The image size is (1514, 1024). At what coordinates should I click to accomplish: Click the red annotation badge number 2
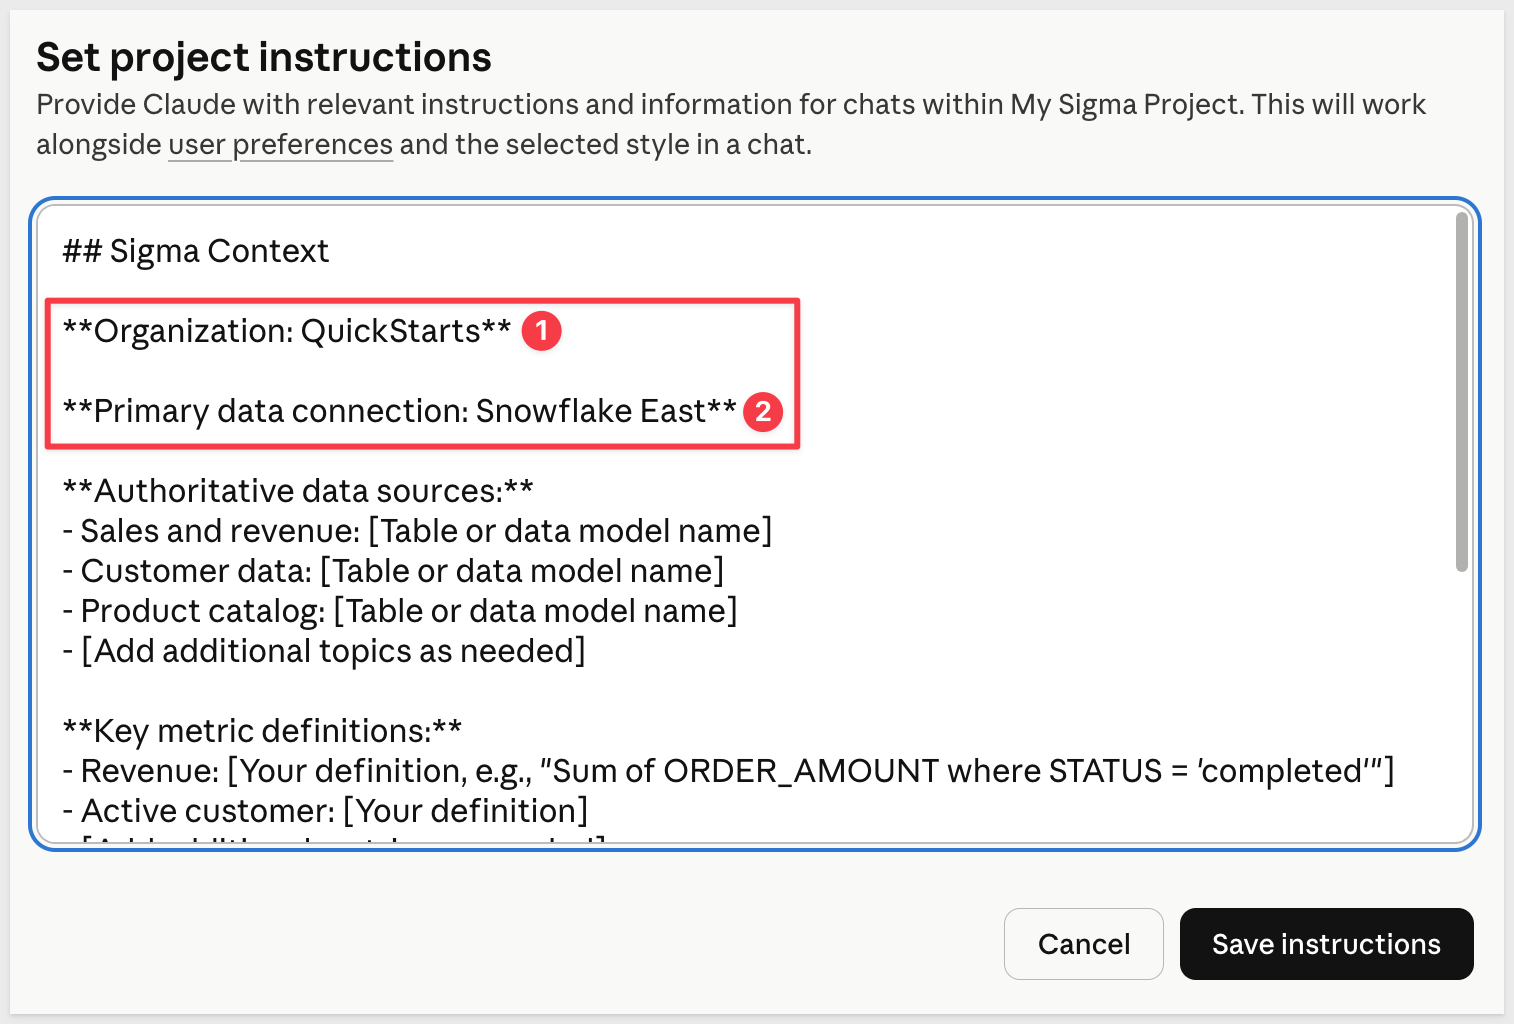pyautogui.click(x=763, y=411)
